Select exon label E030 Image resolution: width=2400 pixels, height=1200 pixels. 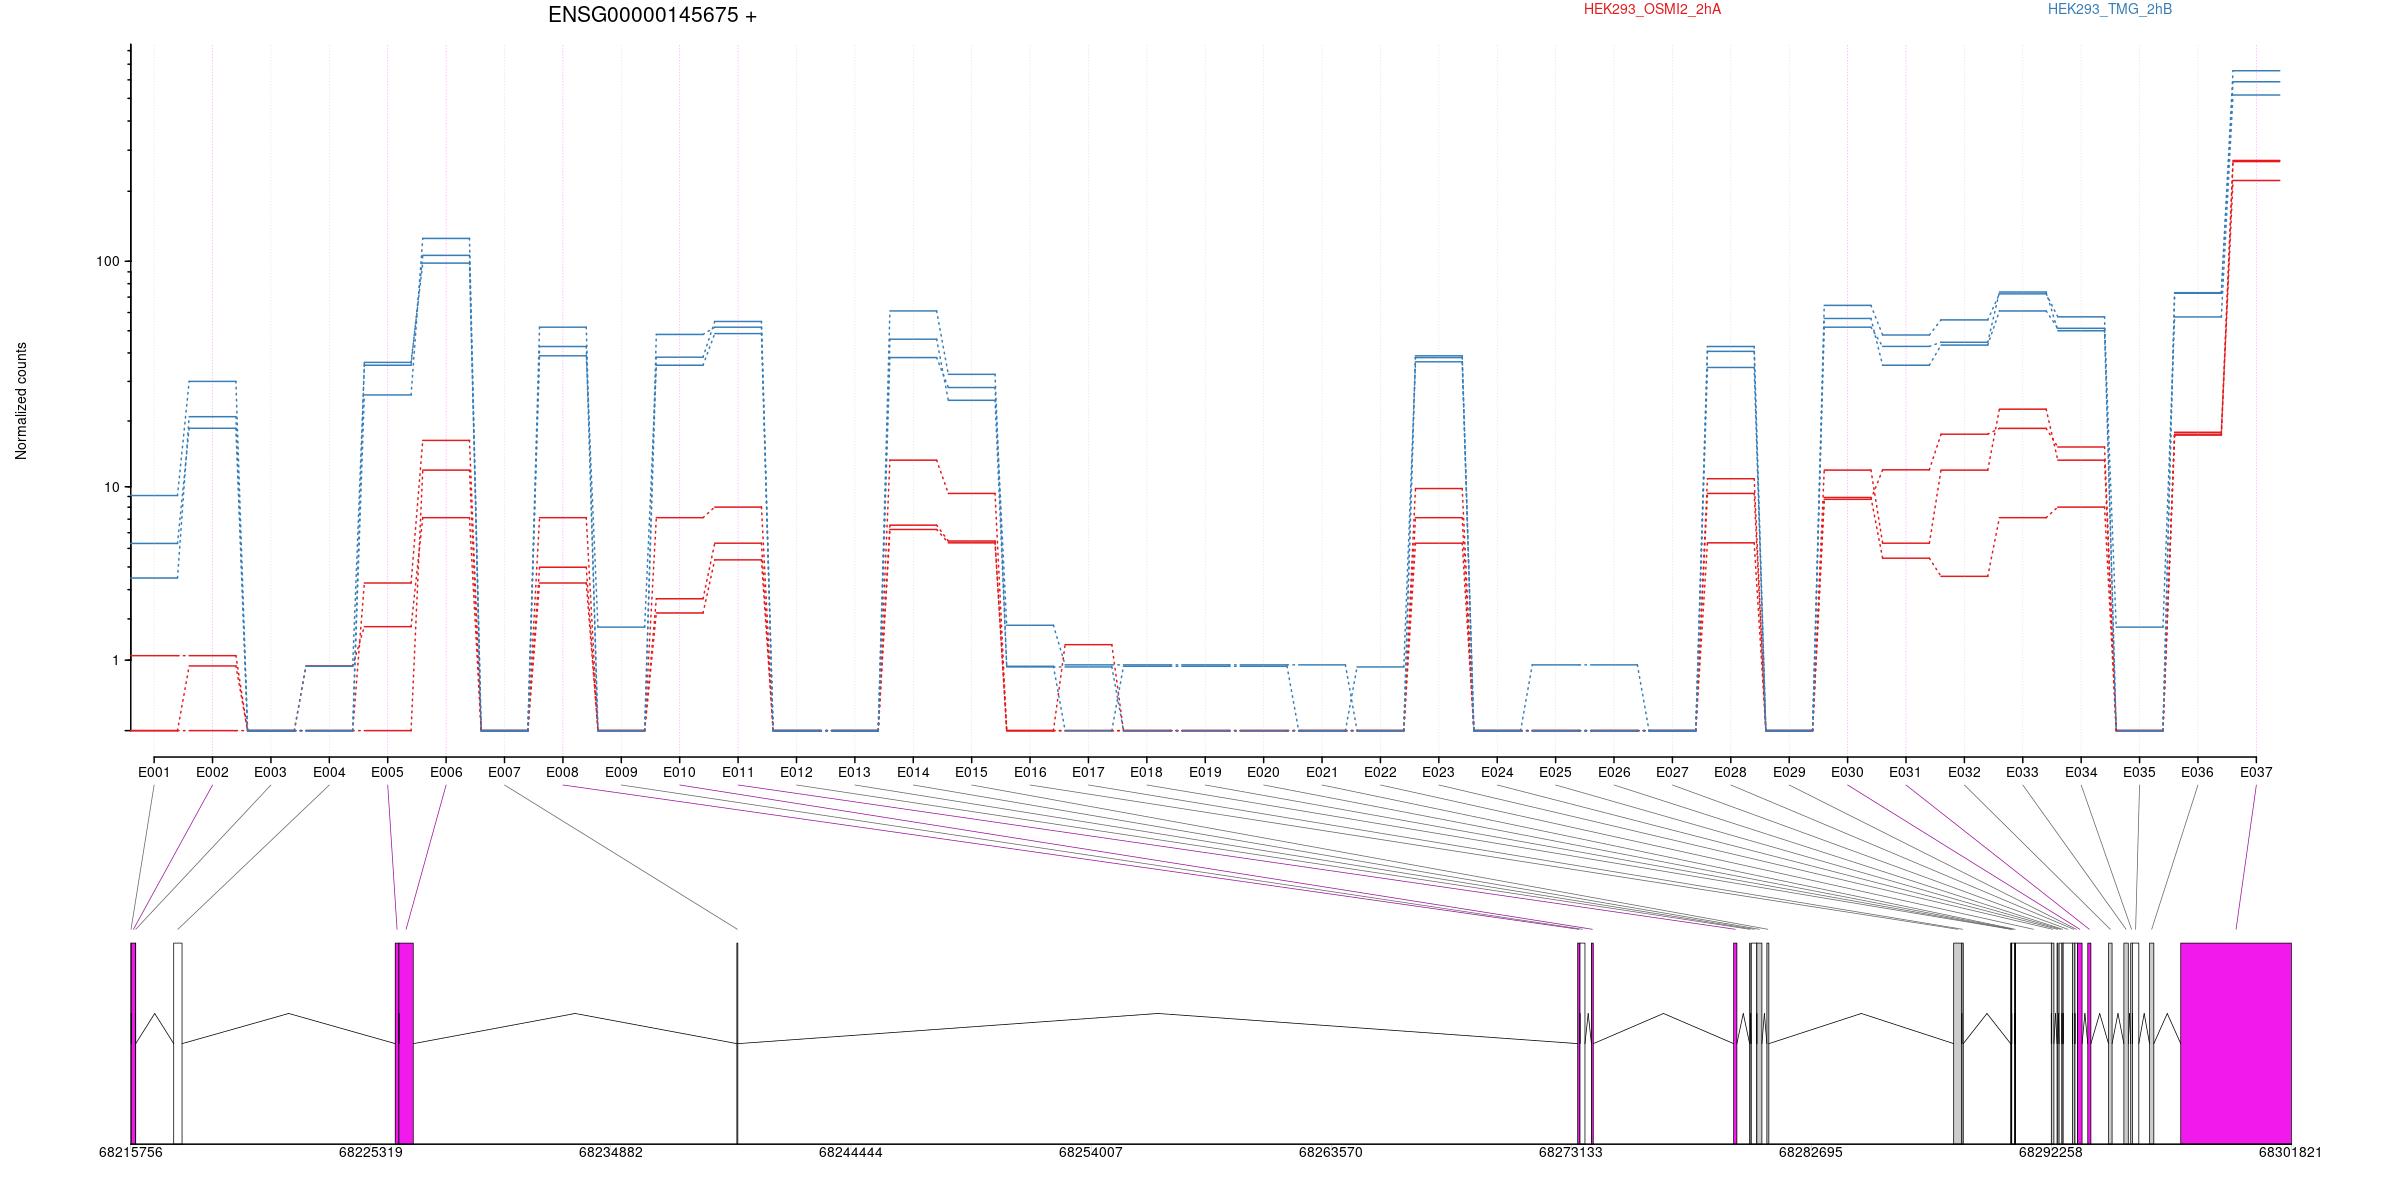coord(1847,772)
